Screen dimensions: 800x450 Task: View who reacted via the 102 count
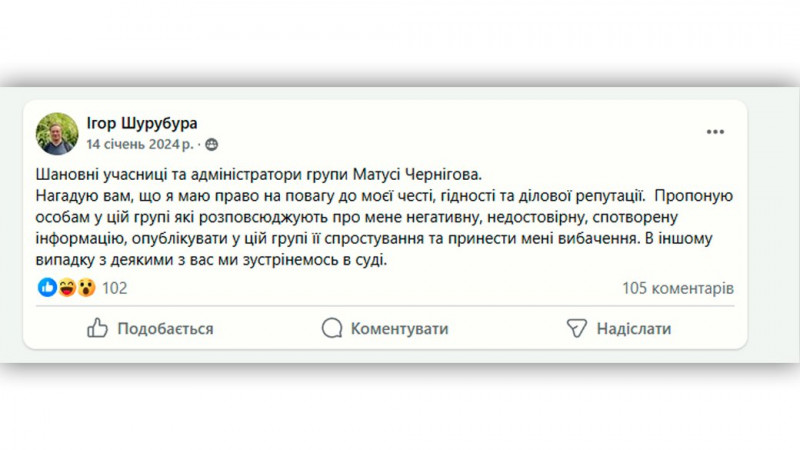[x=115, y=288]
